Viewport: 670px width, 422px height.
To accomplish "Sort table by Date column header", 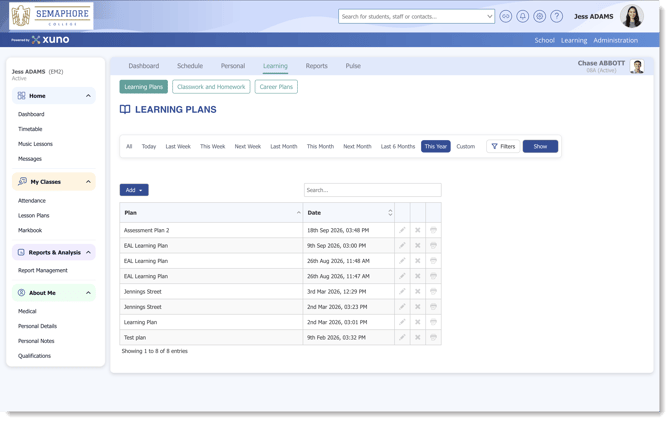I will coord(349,213).
